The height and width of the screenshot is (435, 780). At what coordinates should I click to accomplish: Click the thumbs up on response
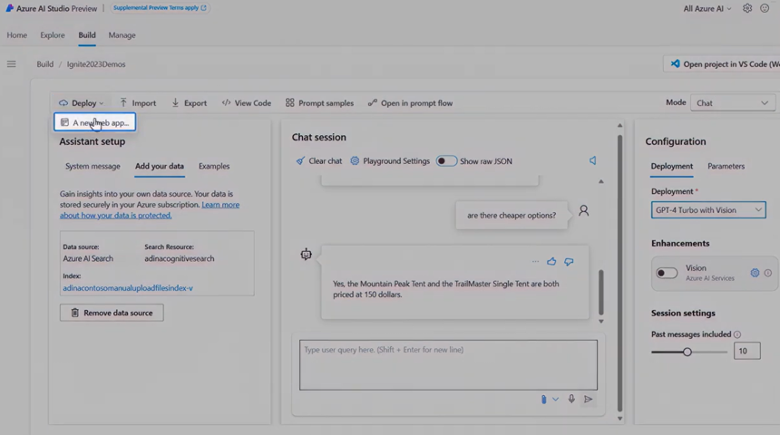[552, 261]
